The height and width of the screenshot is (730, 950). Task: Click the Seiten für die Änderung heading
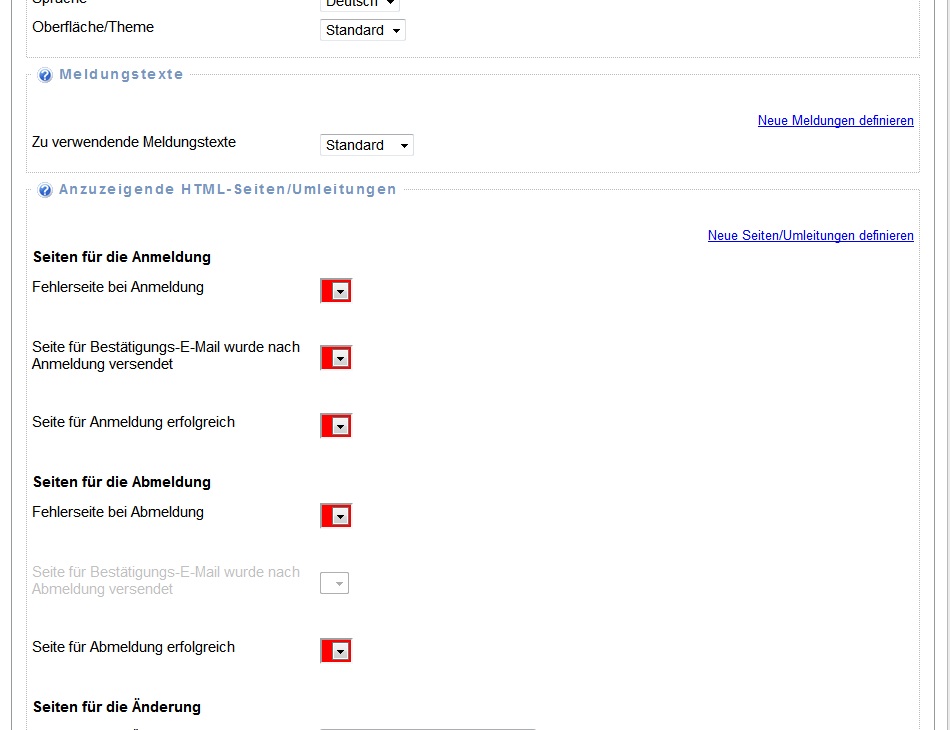117,707
